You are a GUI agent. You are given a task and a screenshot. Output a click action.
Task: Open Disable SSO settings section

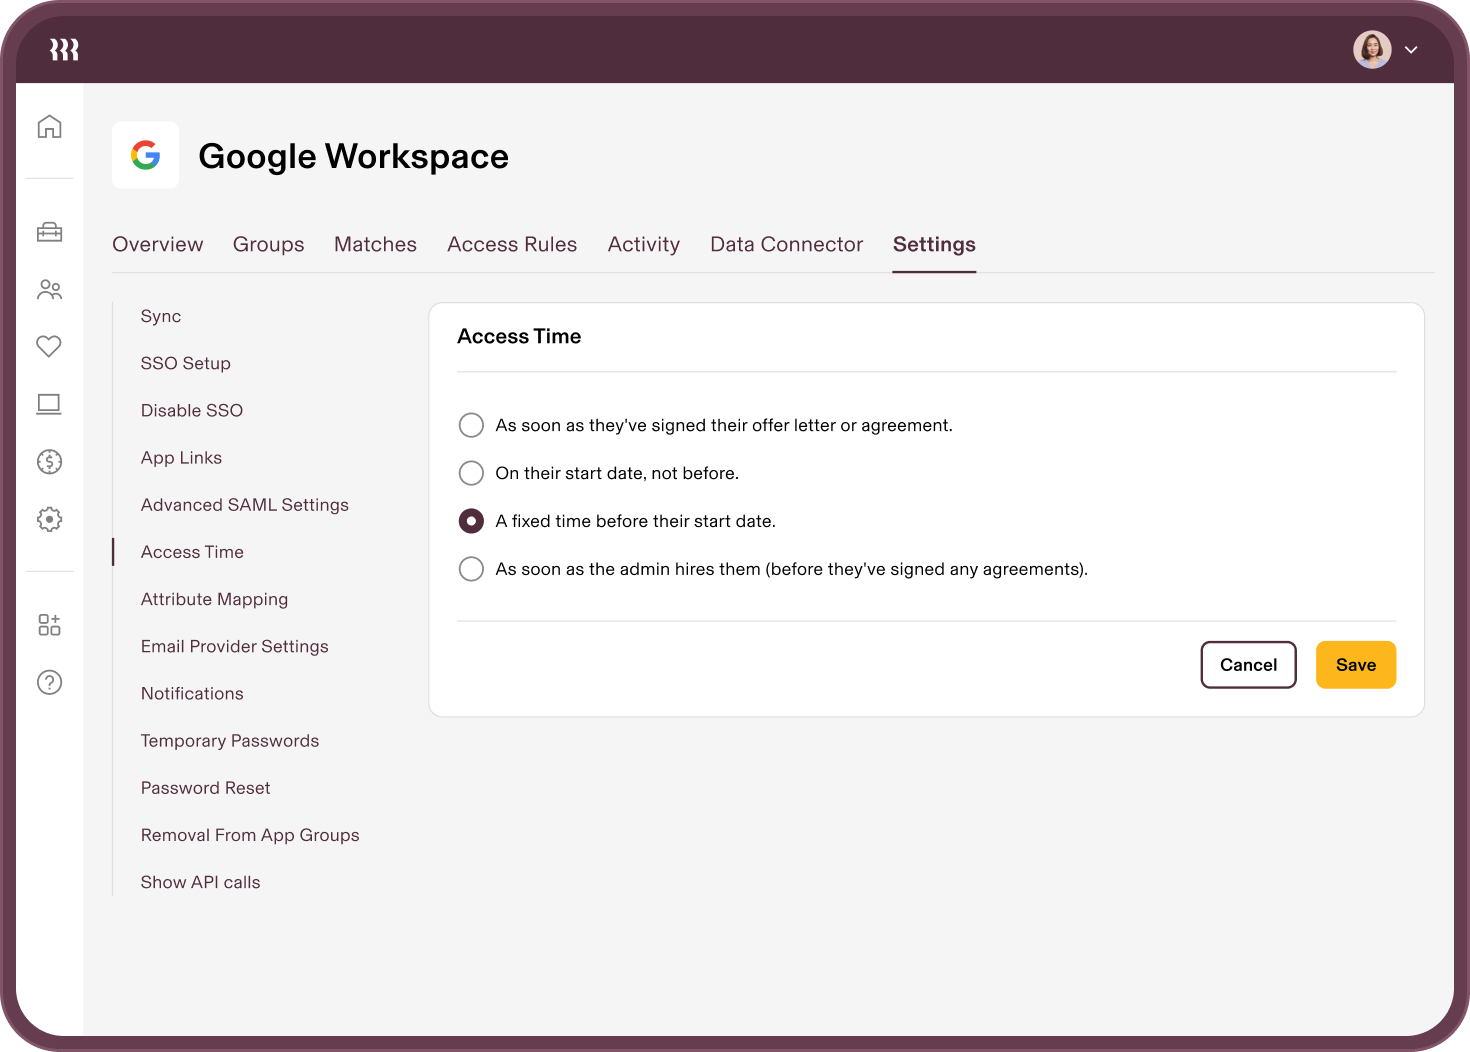[192, 410]
